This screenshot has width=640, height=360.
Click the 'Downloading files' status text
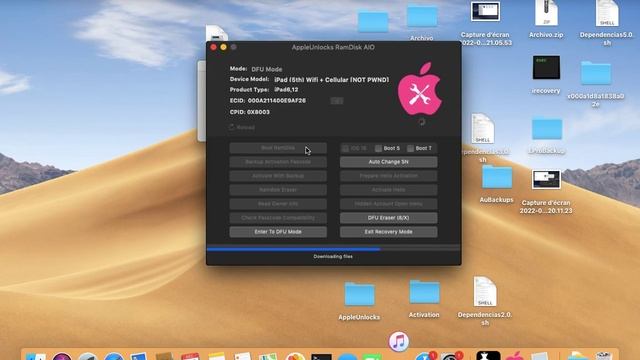333,257
